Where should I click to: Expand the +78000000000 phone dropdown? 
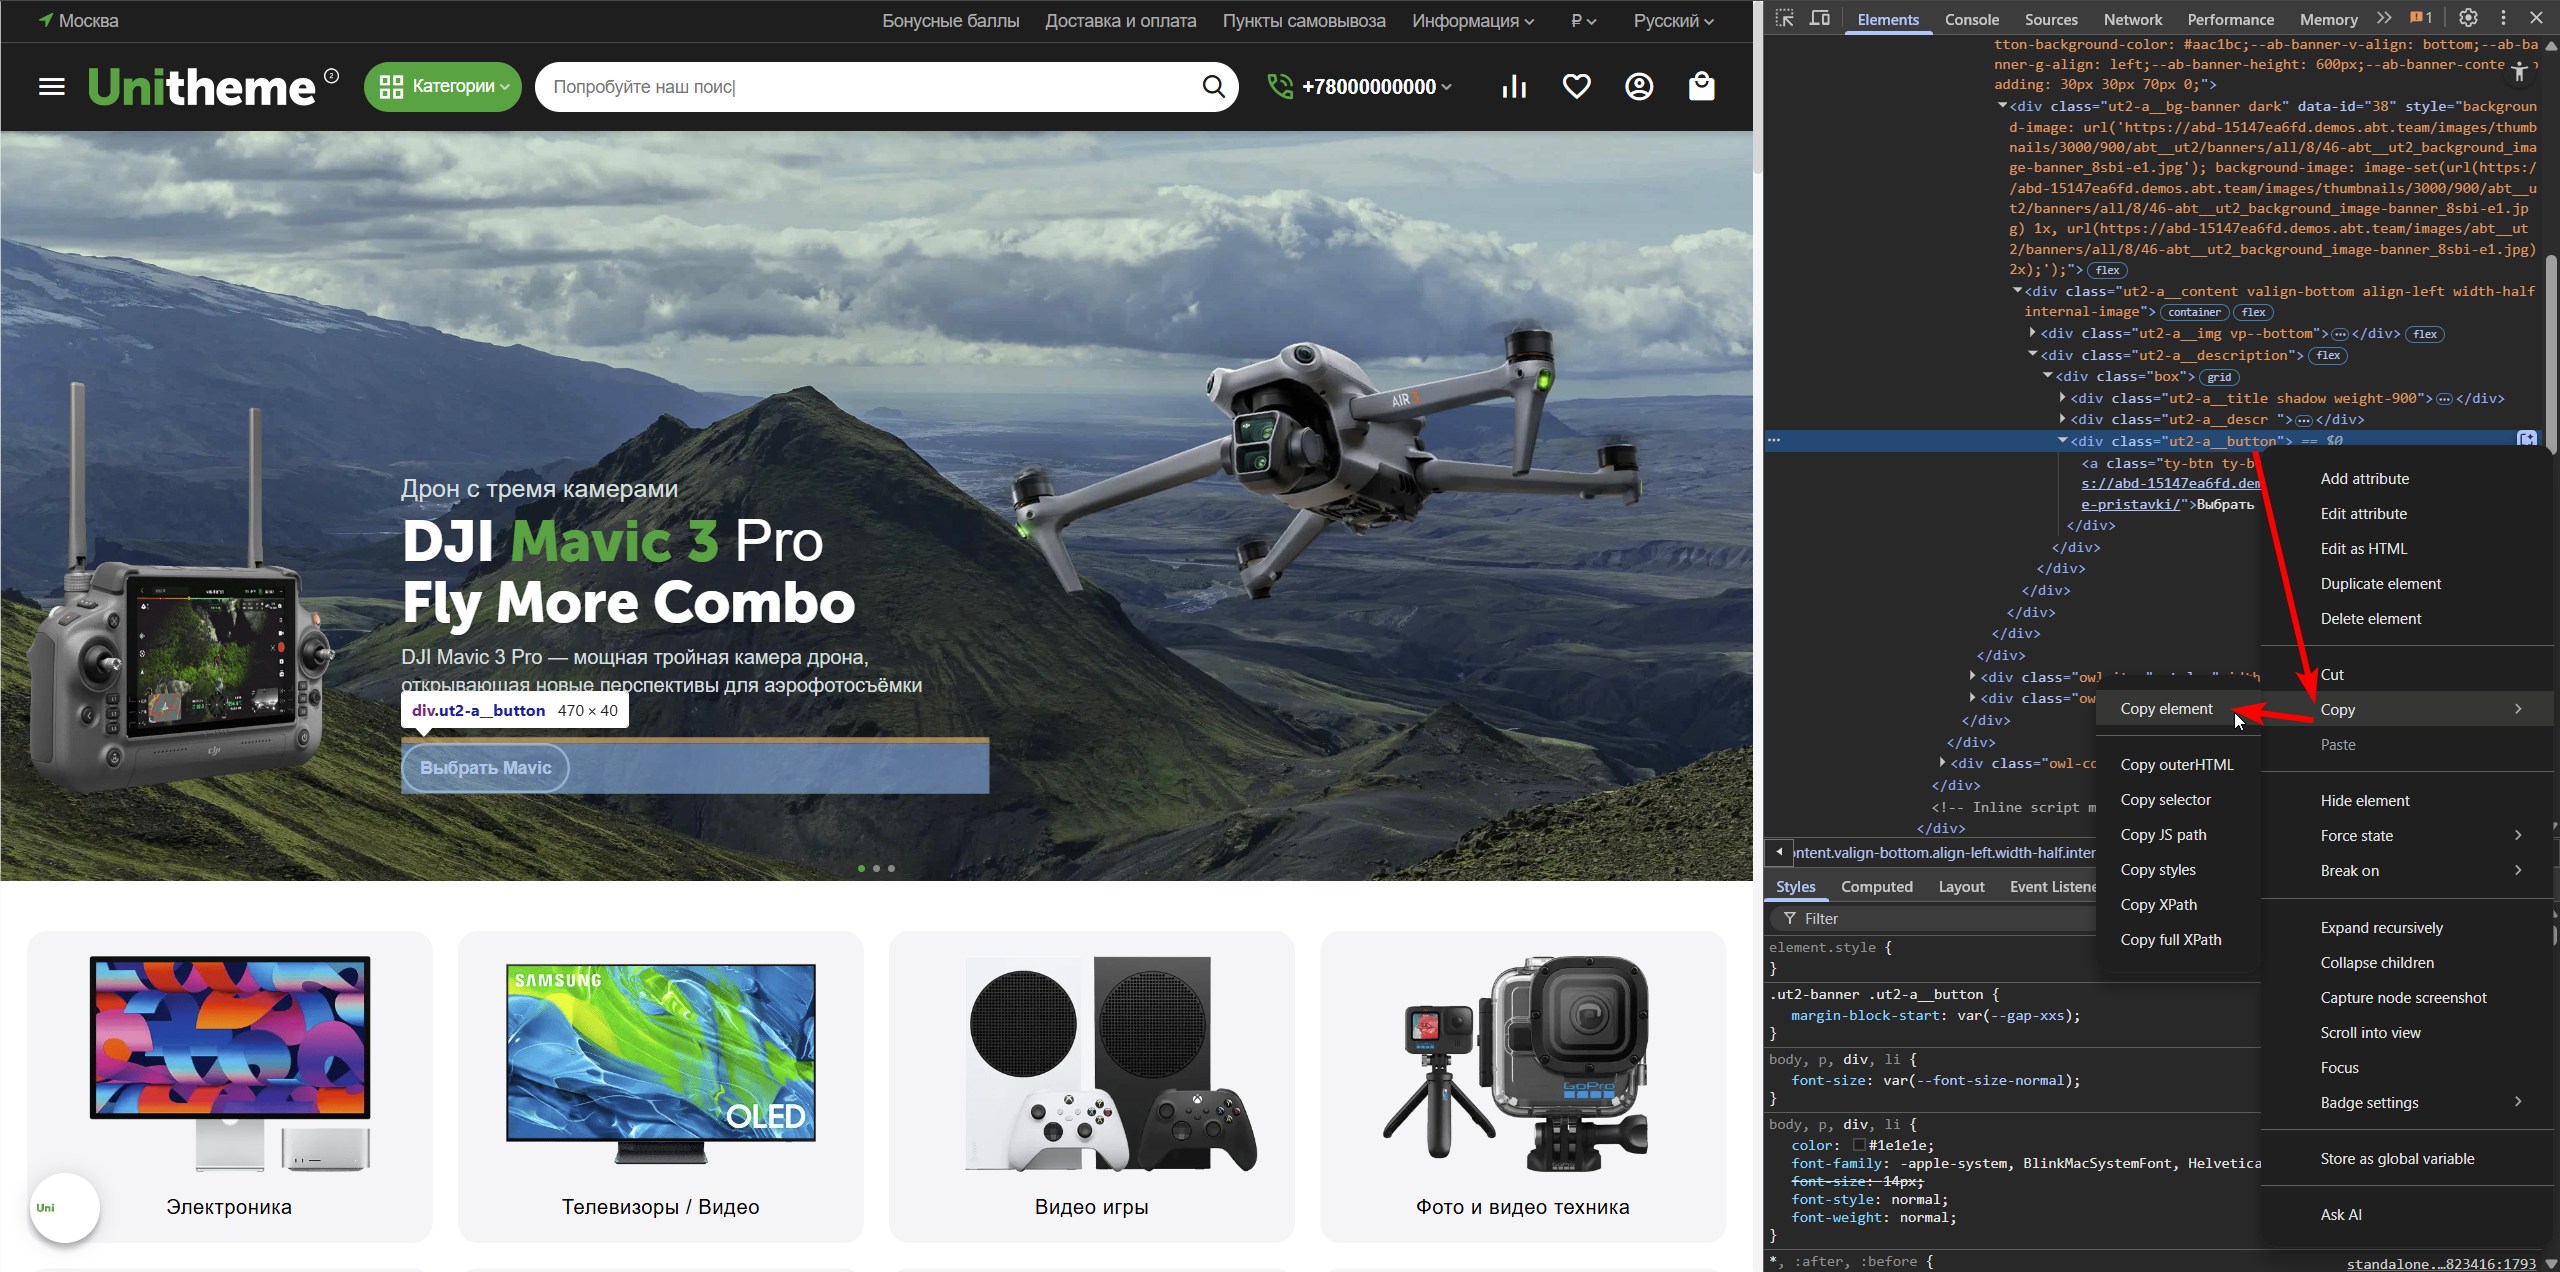pos(1376,87)
